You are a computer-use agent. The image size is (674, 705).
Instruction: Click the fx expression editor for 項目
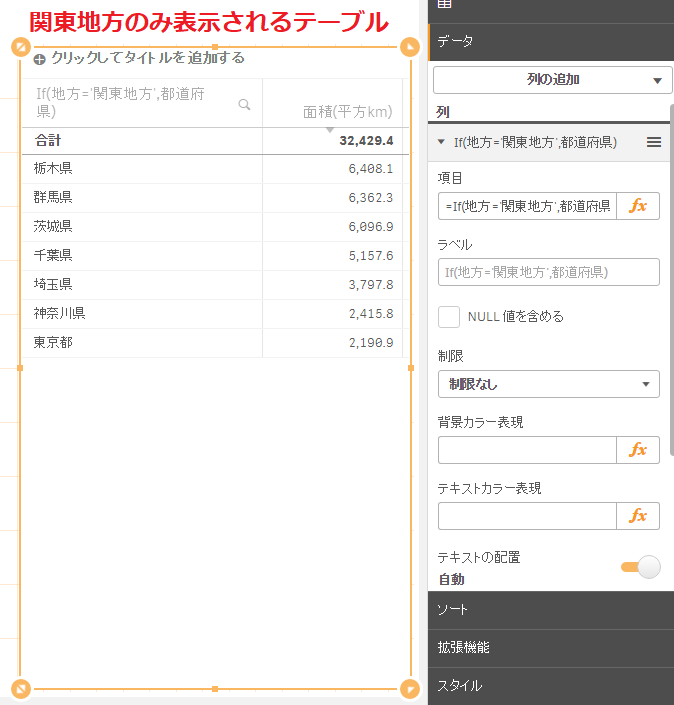coord(638,206)
